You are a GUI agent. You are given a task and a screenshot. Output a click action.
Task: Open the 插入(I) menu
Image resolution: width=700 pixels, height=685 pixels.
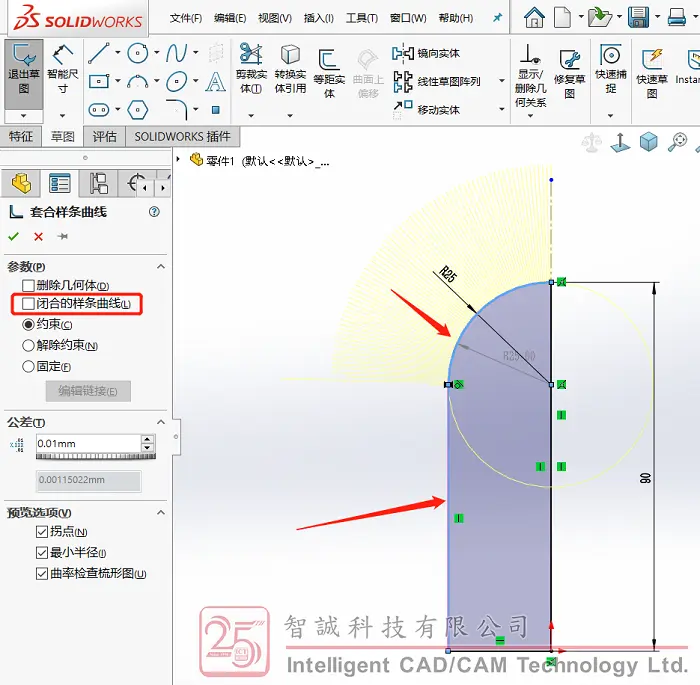[x=318, y=18]
